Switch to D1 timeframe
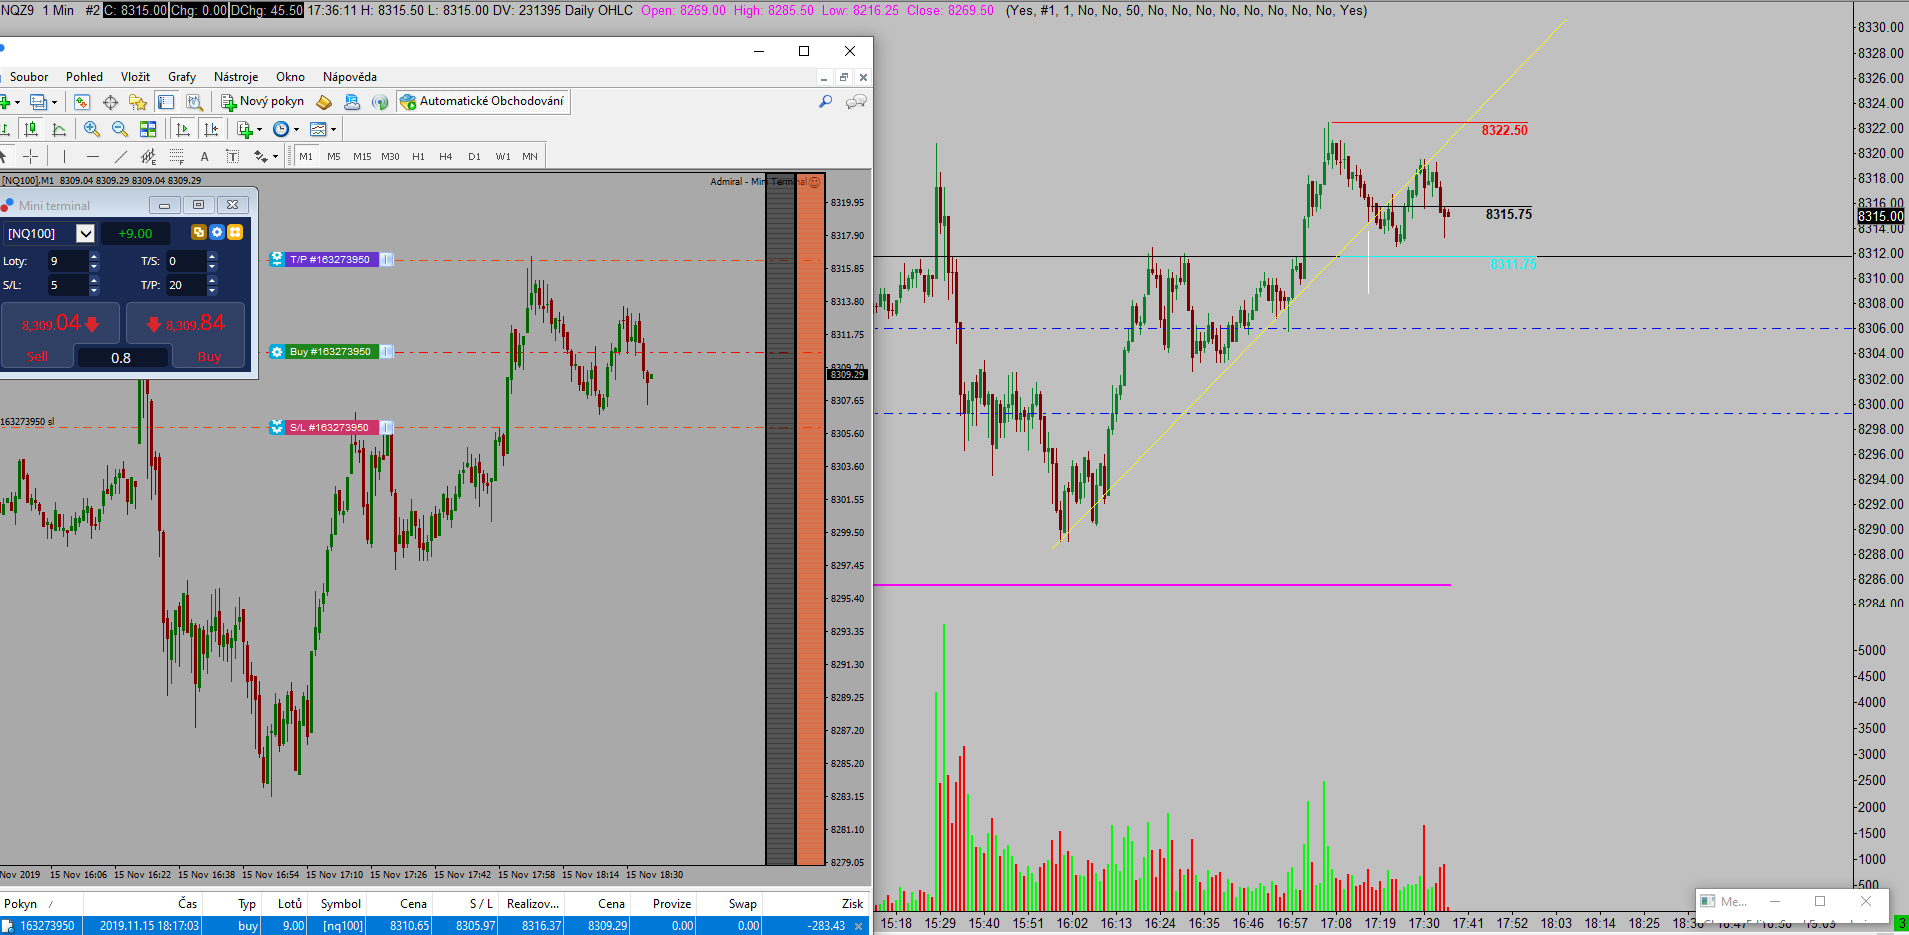1909x935 pixels. click(474, 156)
